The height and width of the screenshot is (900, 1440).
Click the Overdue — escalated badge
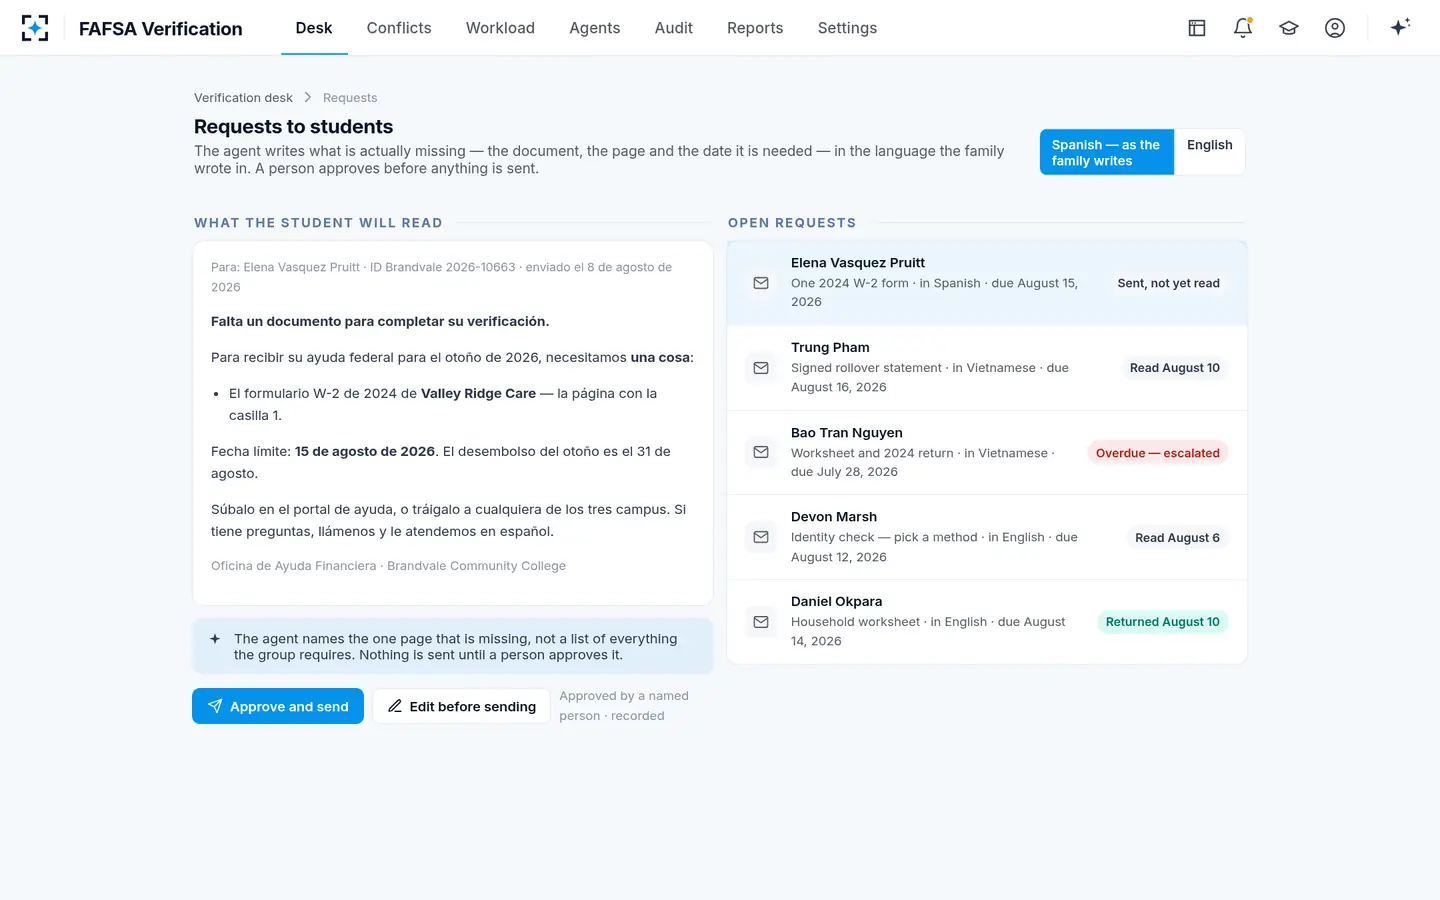1158,453
